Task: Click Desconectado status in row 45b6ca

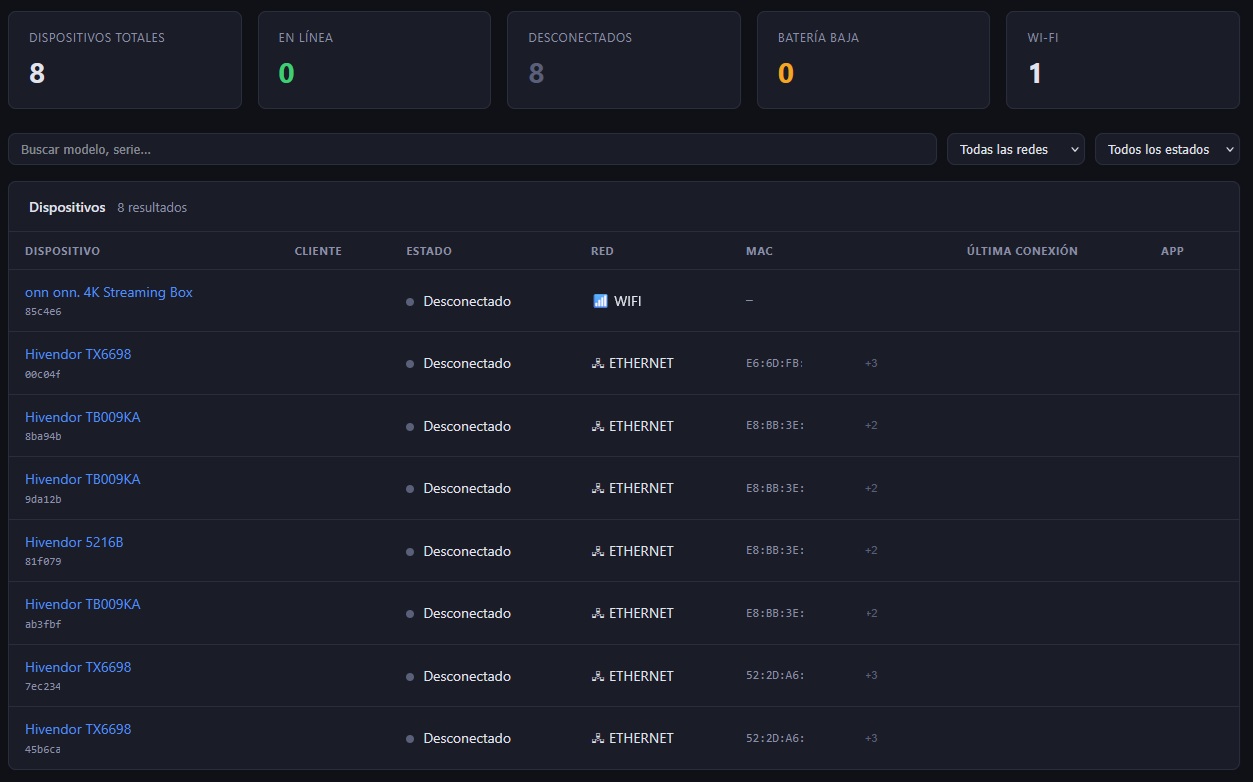Action: (467, 739)
